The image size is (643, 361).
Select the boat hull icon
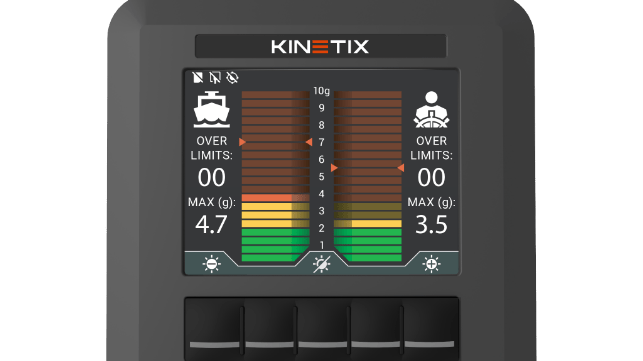coord(212,109)
